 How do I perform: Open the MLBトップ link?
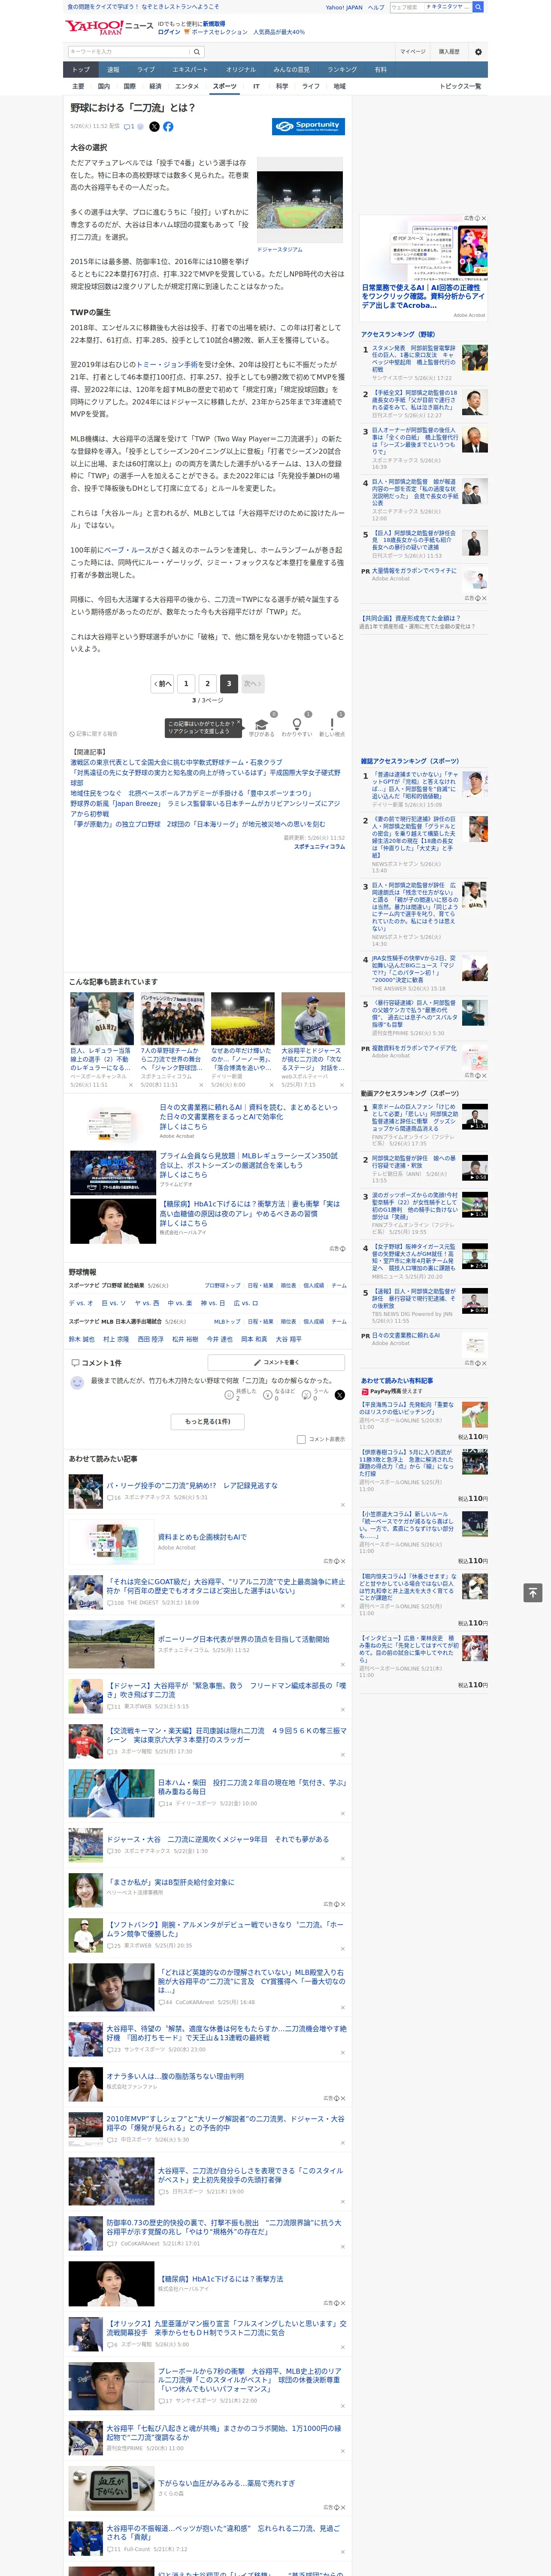tap(226, 1322)
